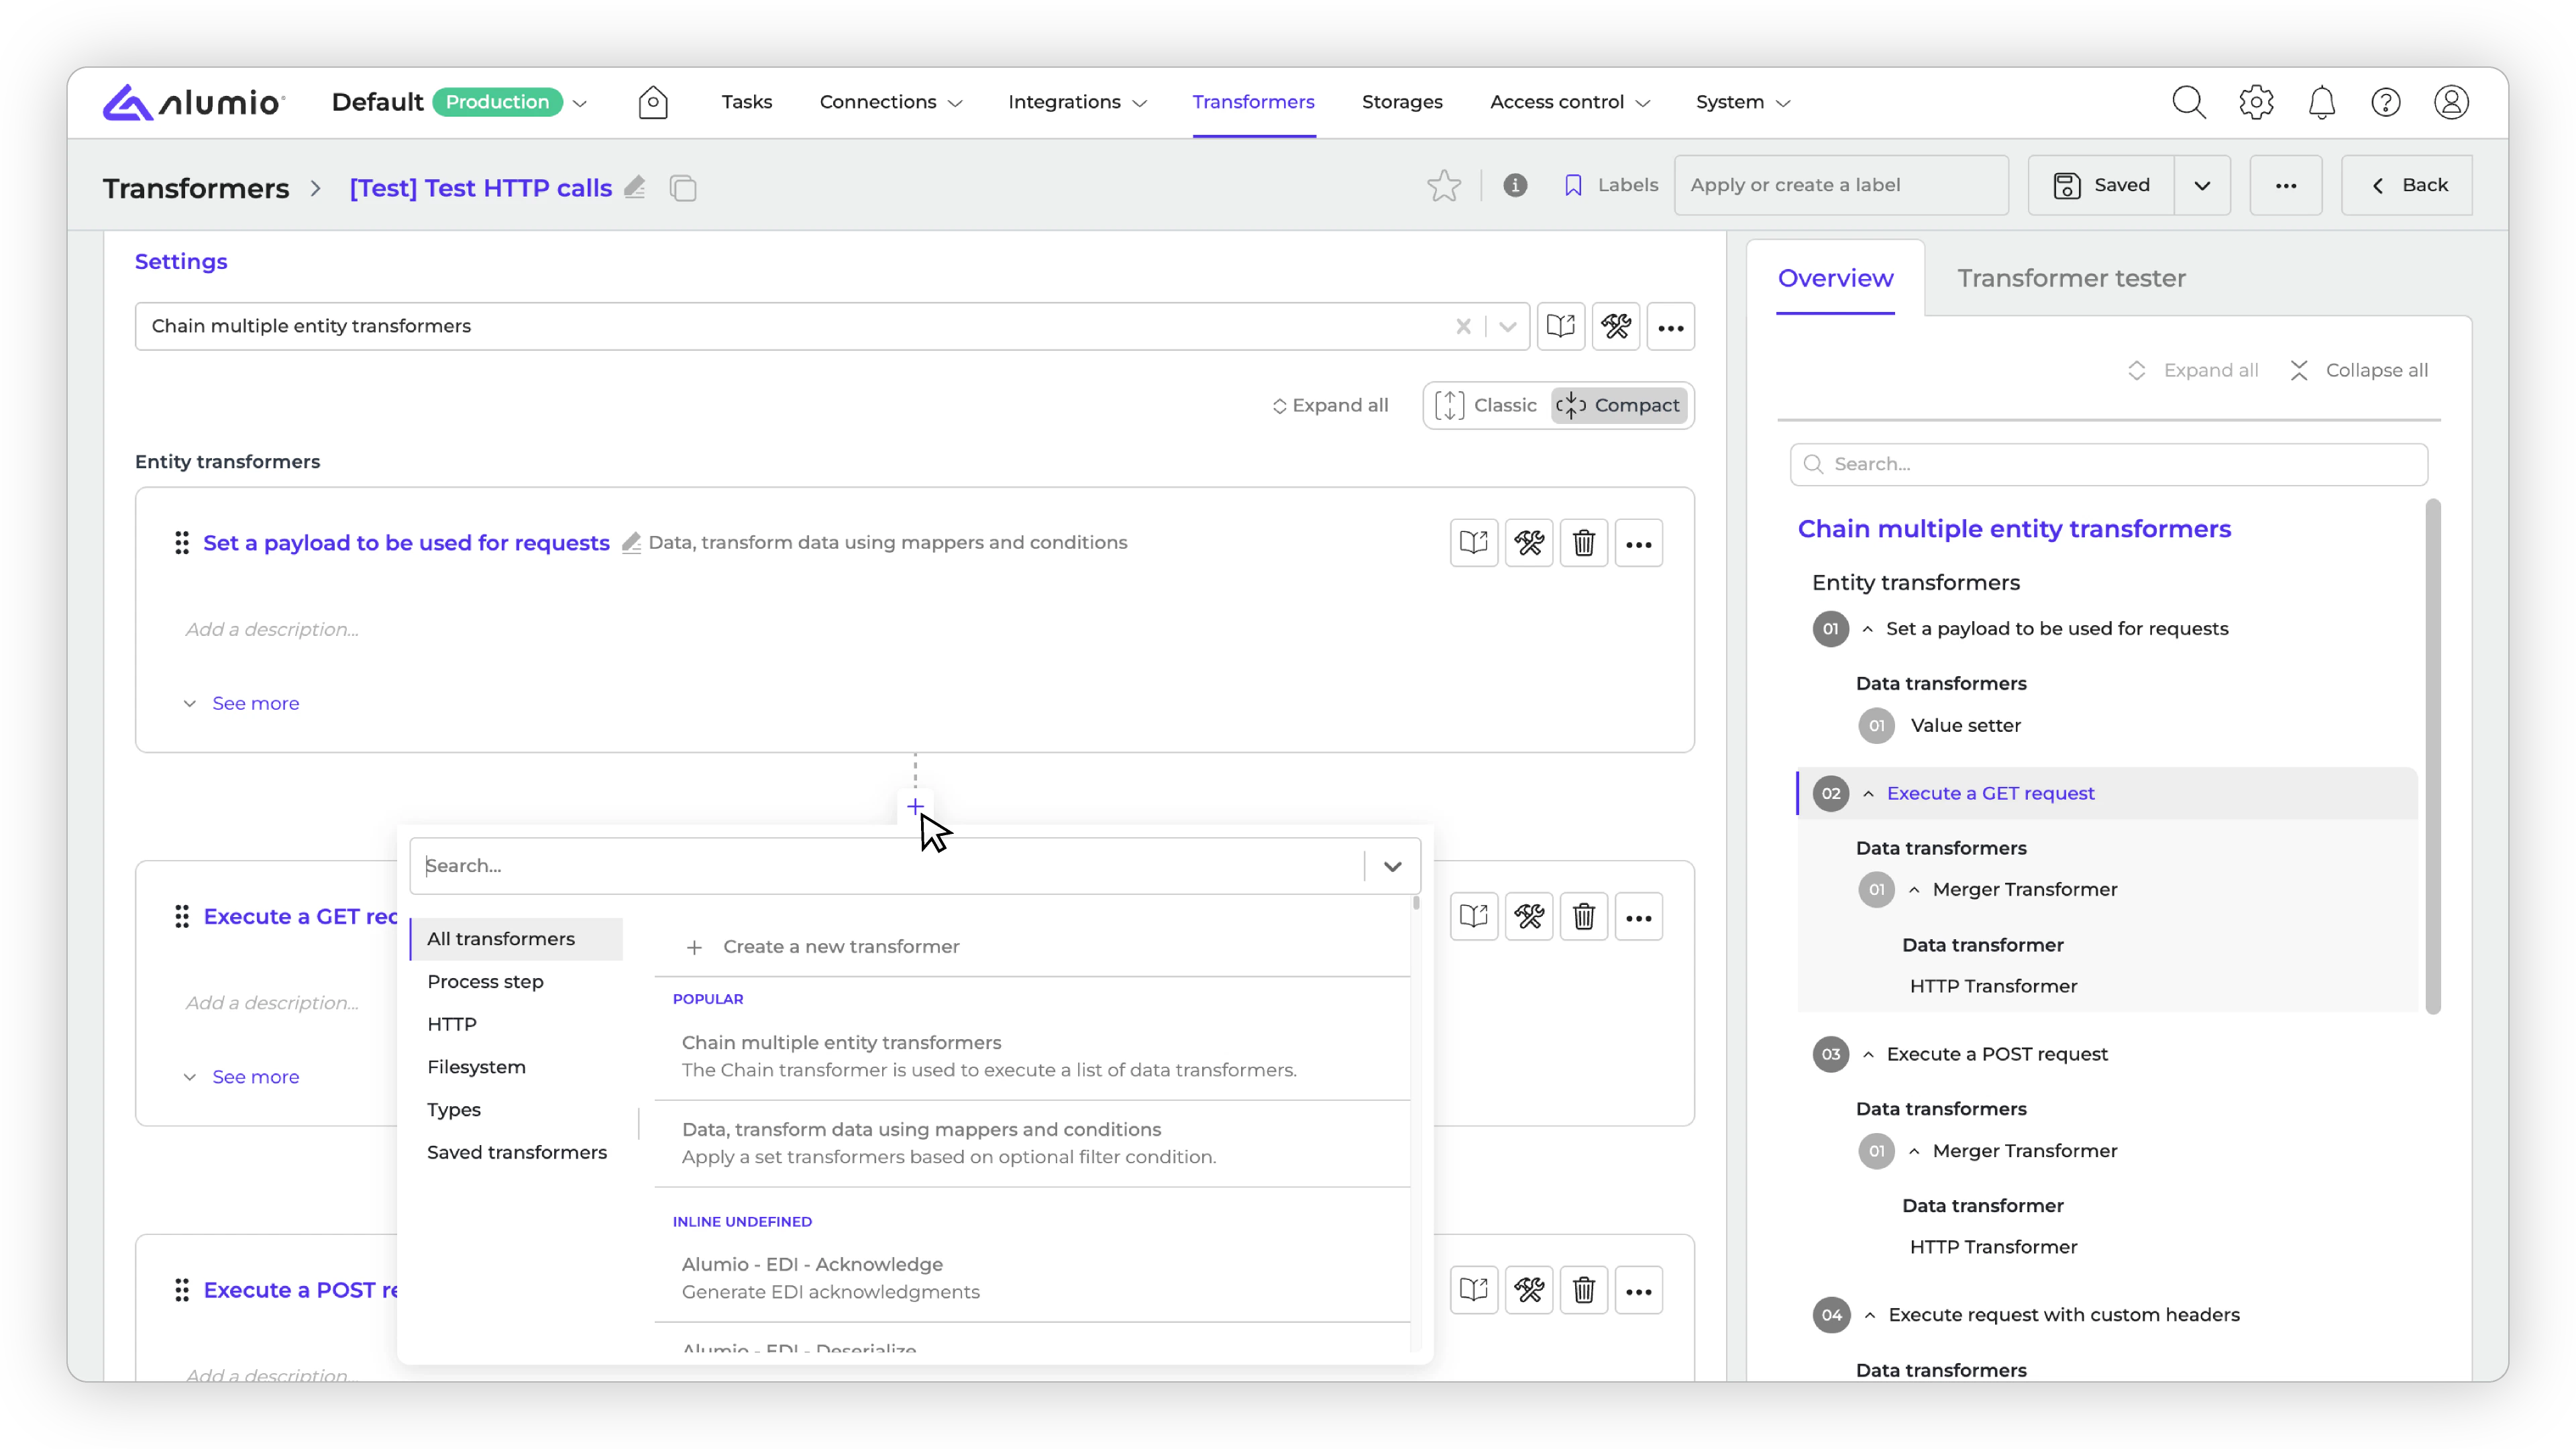Open the Chain settings dropdown arrow
Image resolution: width=2576 pixels, height=1449 pixels.
pyautogui.click(x=1508, y=326)
